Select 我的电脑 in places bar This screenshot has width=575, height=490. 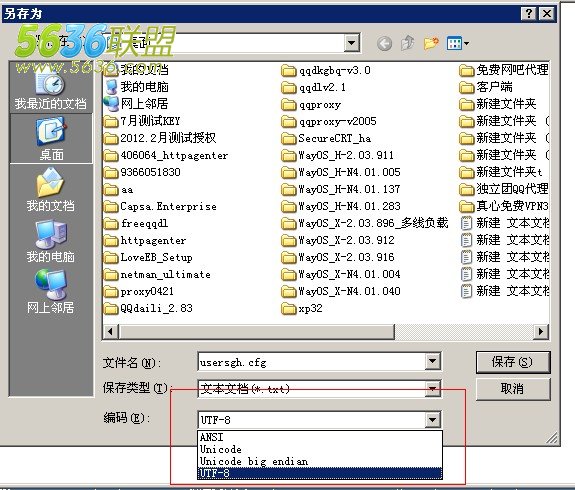51,241
